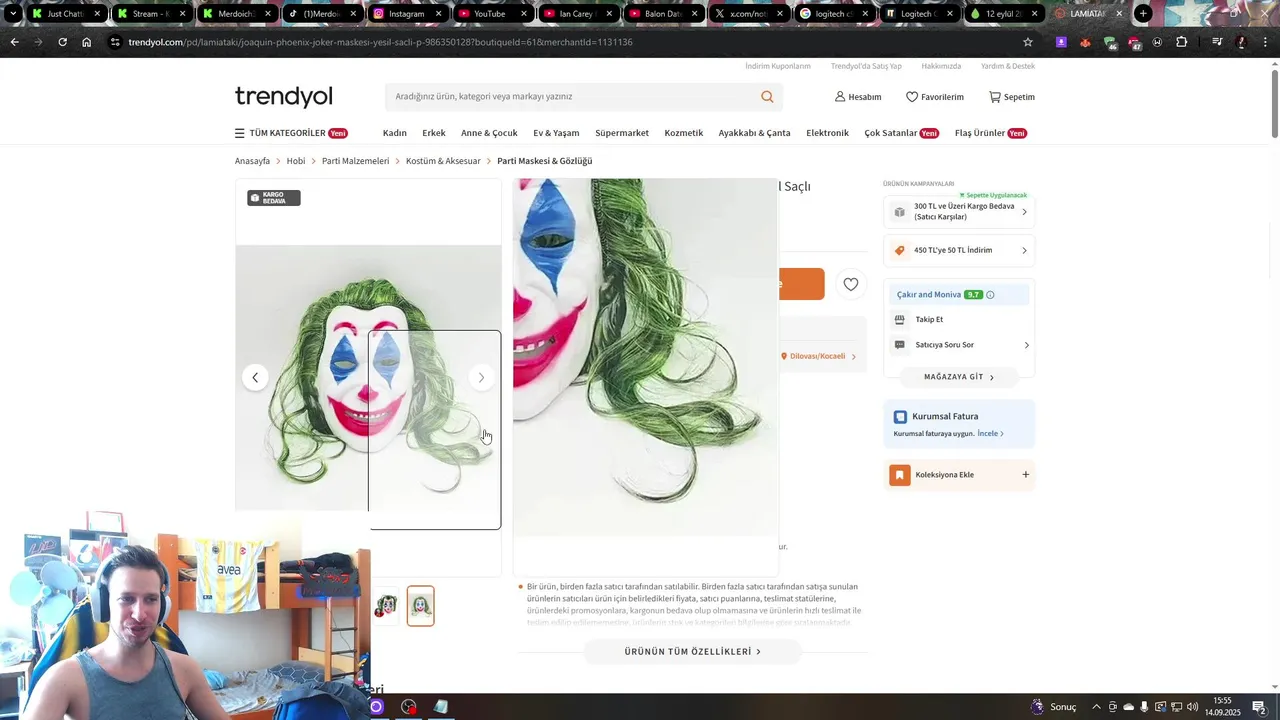Click browser back arrow
This screenshot has height=720, width=1280.
coord(14,42)
